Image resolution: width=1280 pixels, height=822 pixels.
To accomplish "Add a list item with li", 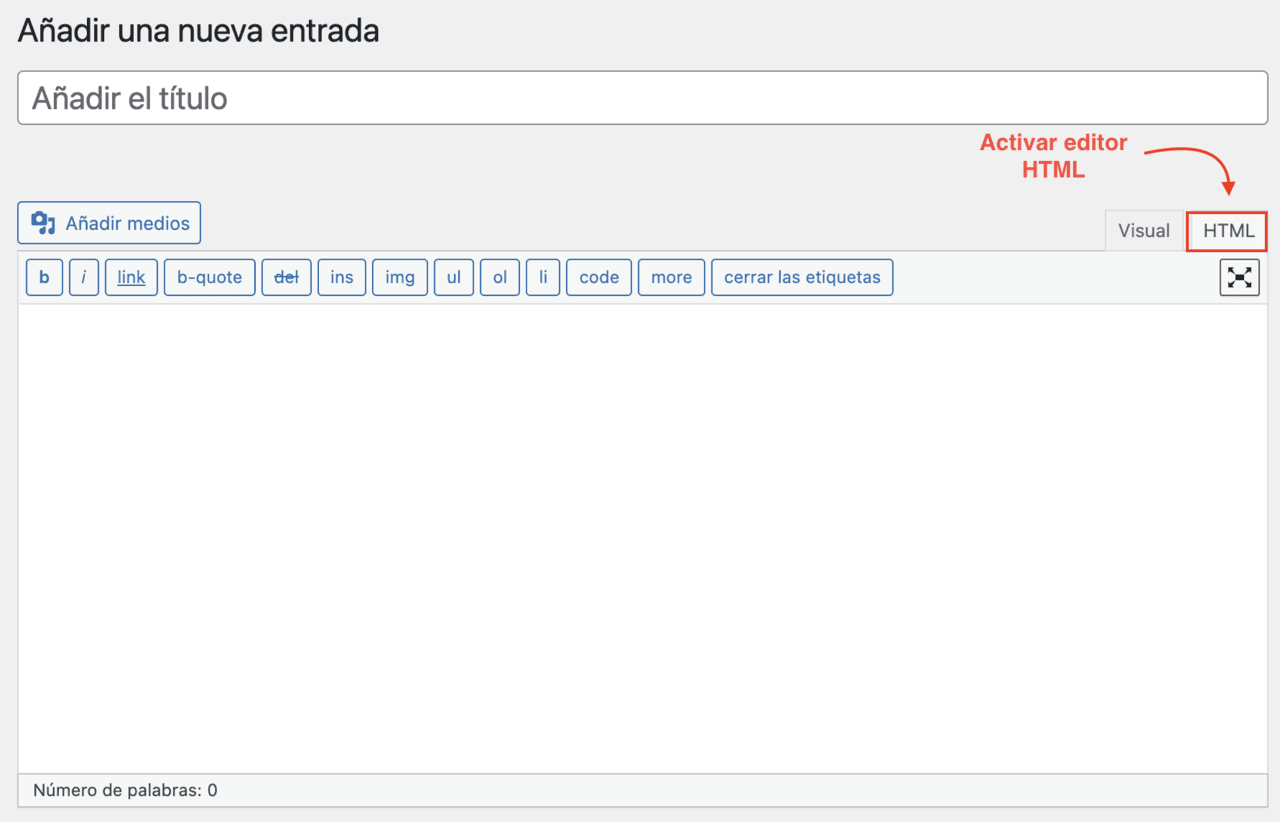I will (x=542, y=277).
